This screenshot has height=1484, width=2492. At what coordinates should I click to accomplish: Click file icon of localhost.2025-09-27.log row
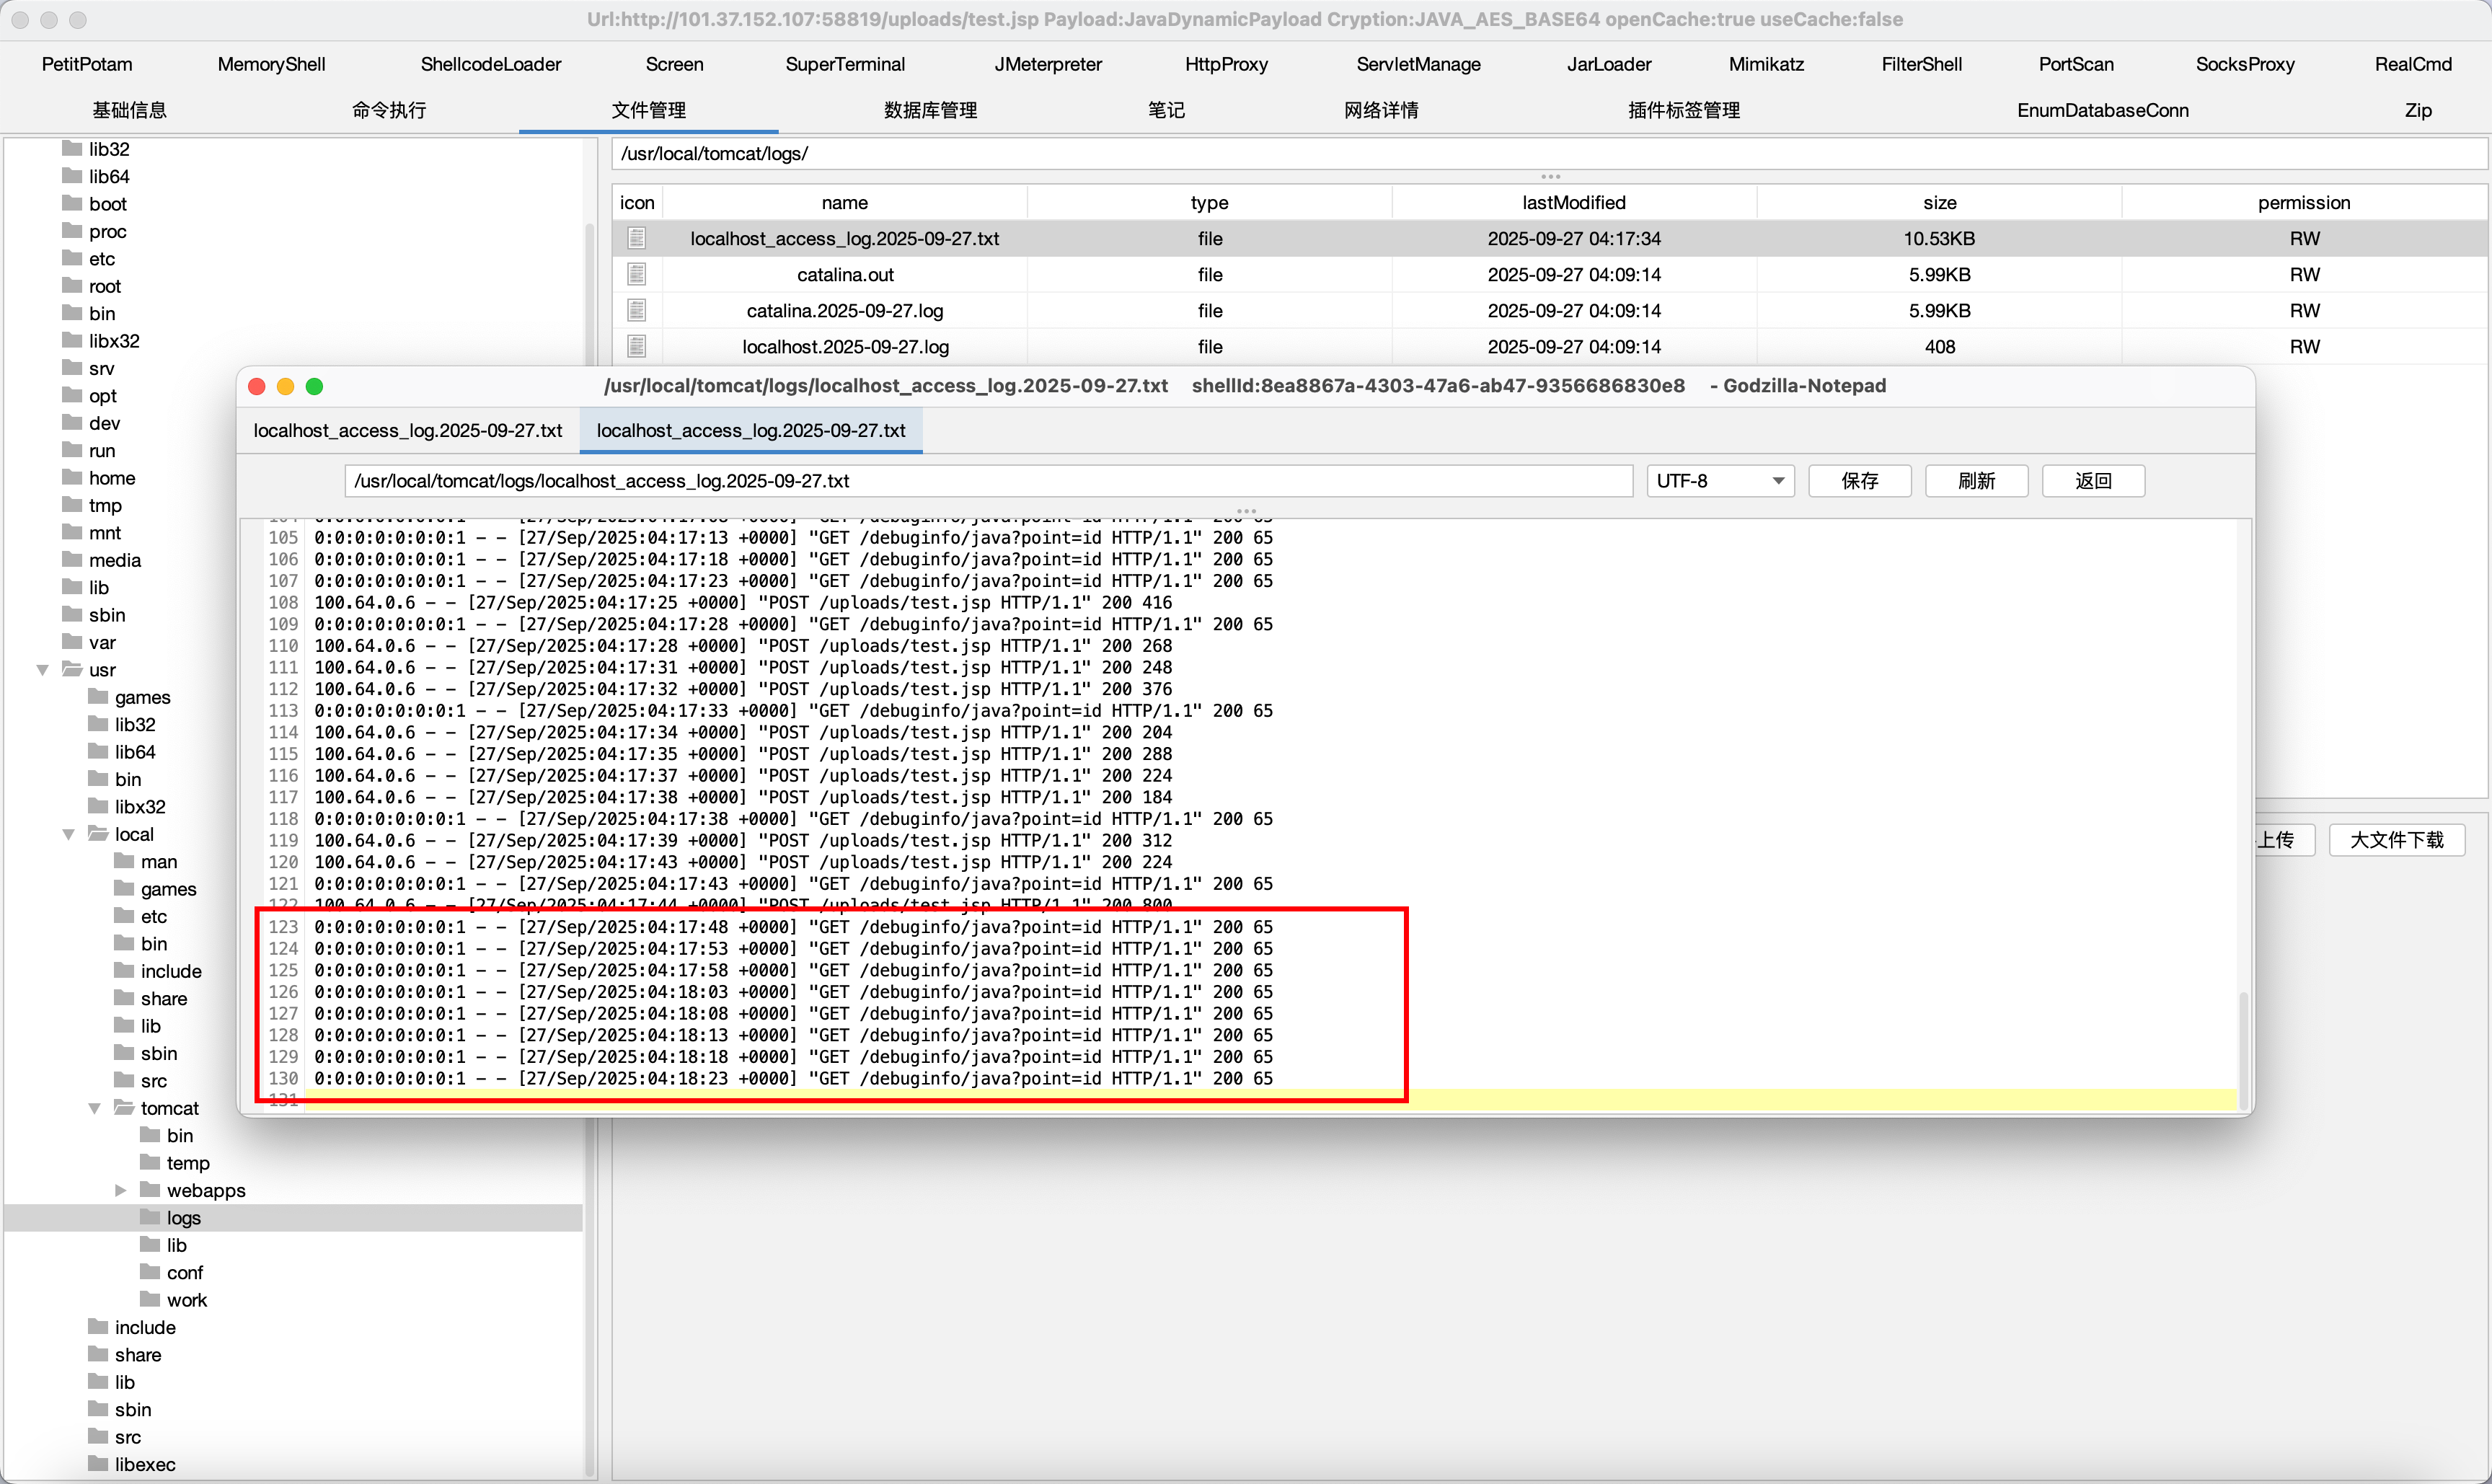(x=636, y=346)
